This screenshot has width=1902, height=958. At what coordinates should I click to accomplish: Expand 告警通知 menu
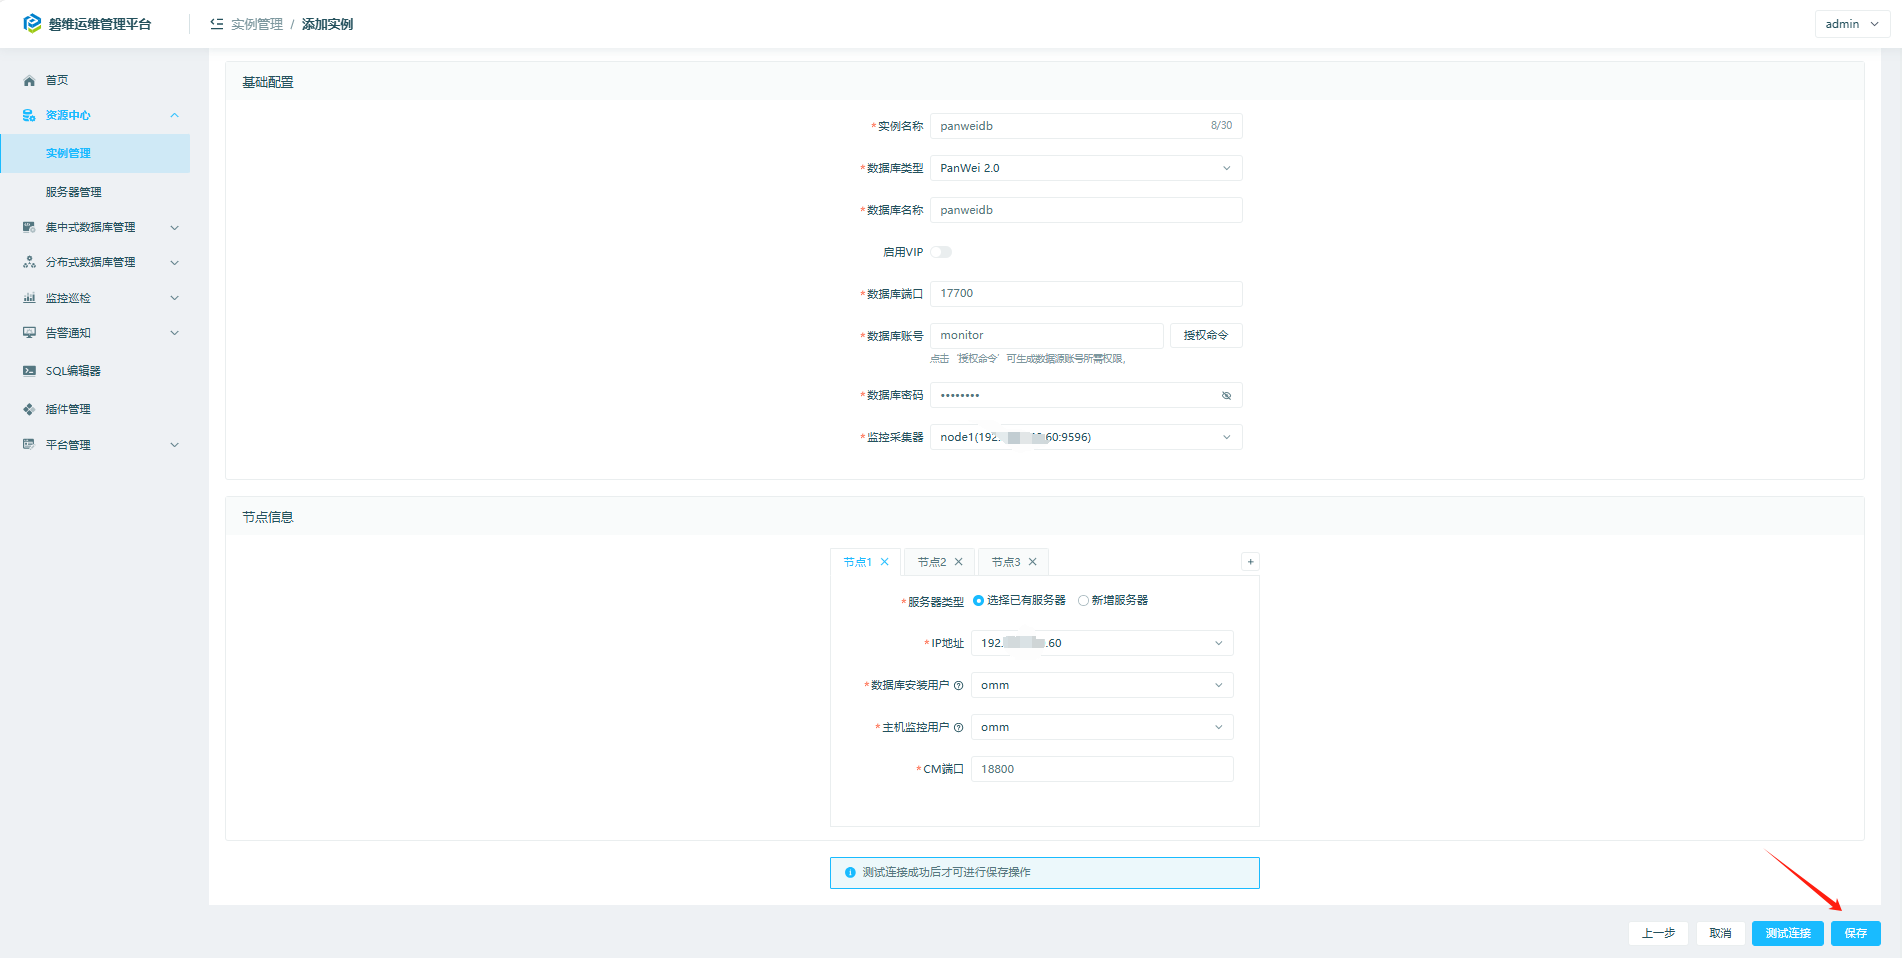175,333
